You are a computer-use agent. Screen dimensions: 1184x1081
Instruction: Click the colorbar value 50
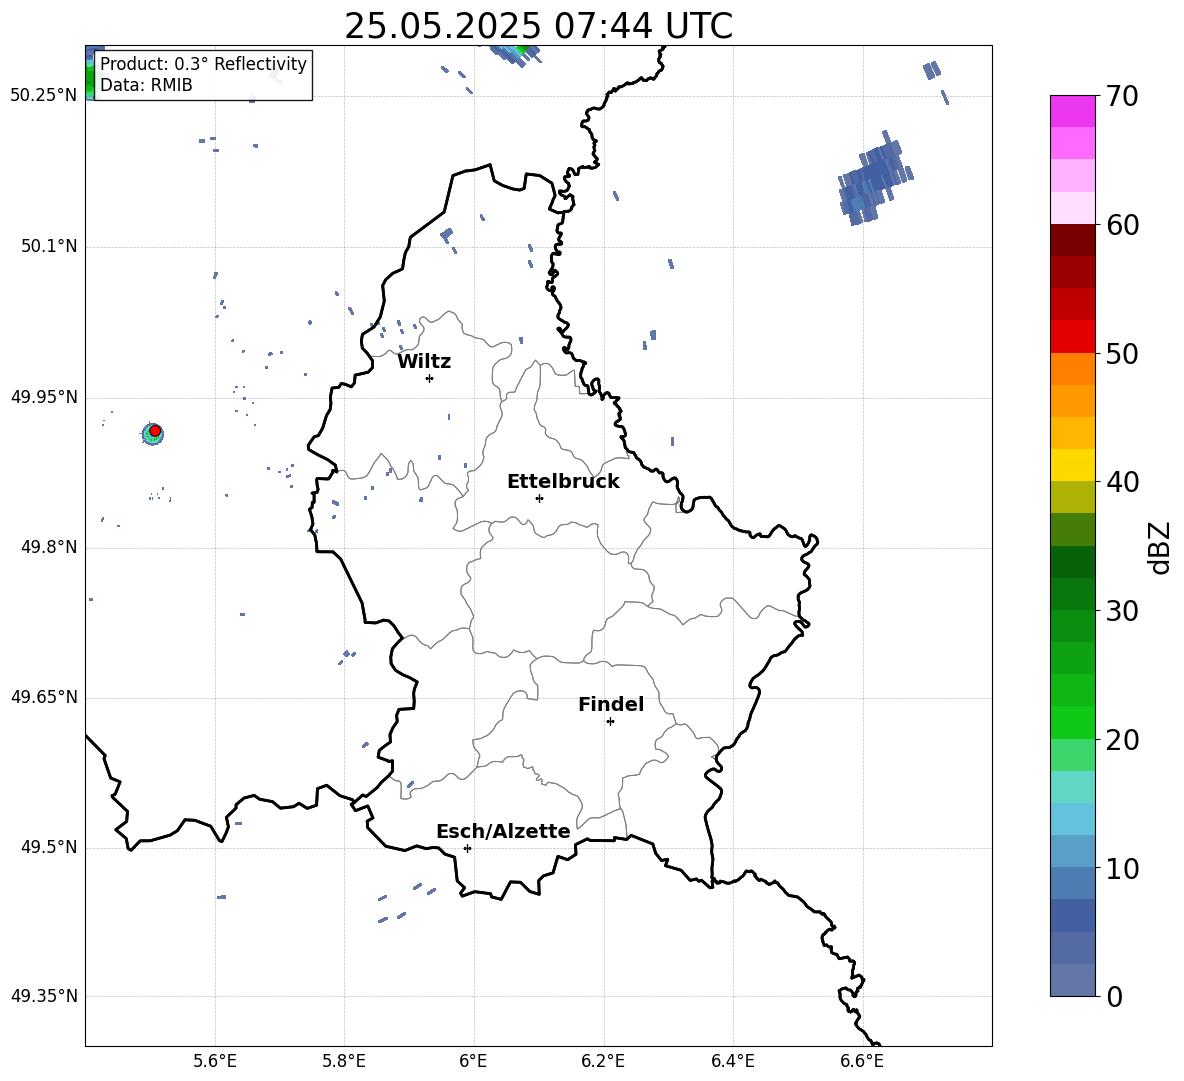1121,353
